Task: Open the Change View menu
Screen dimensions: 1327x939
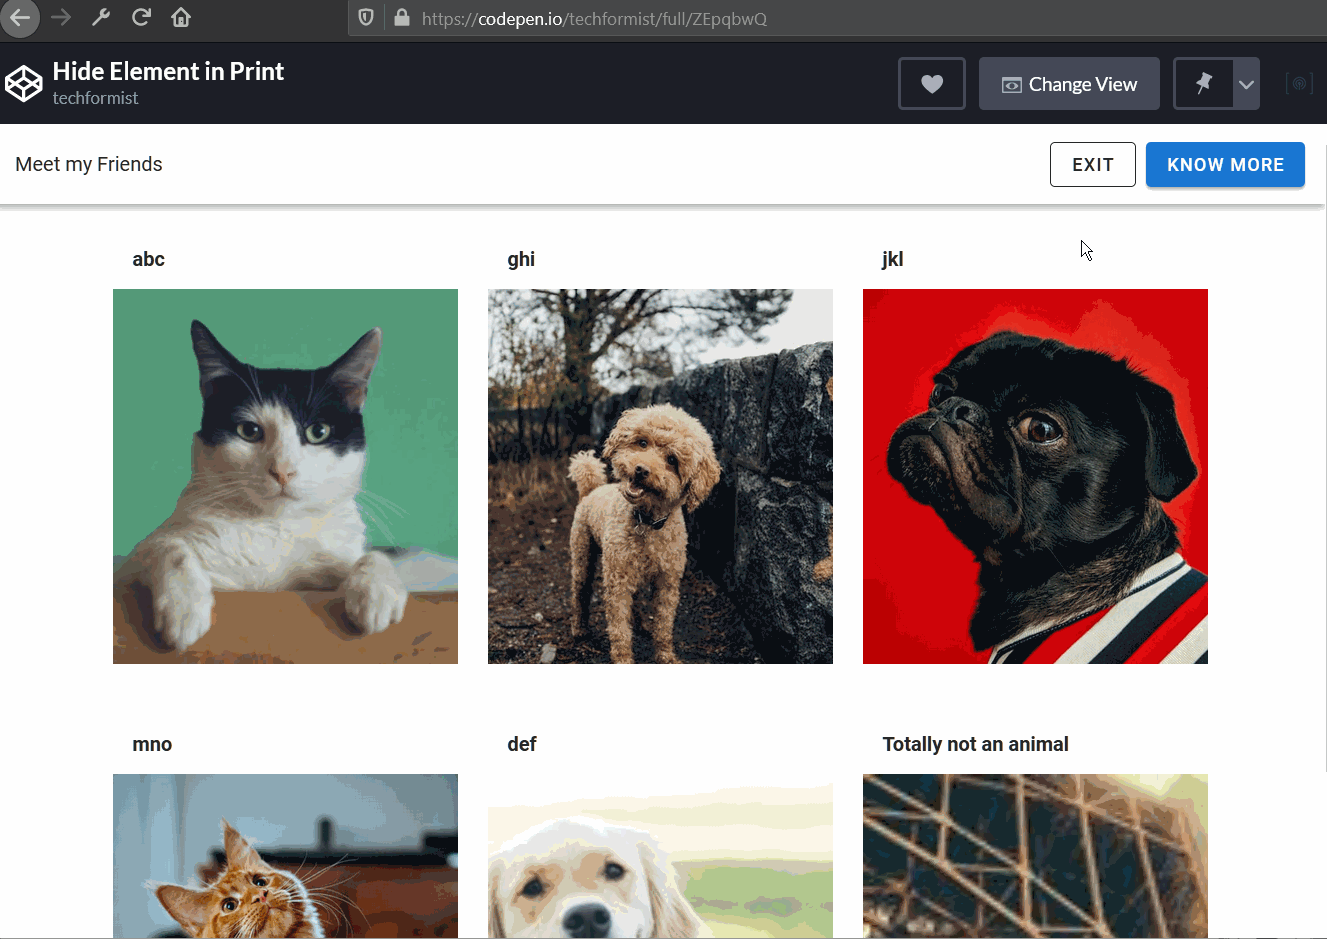Action: pos(1069,83)
